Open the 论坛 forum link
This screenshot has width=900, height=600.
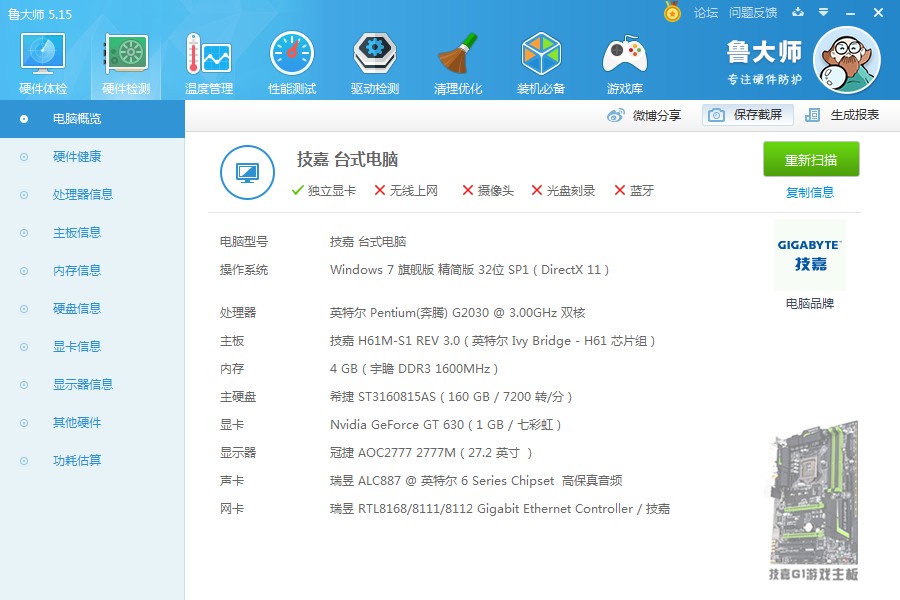coord(706,13)
